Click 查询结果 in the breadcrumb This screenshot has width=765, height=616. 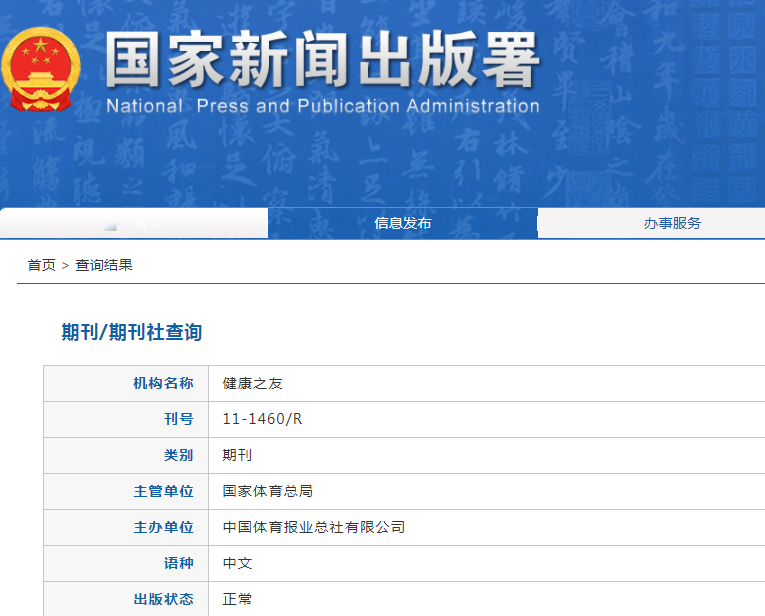104,265
